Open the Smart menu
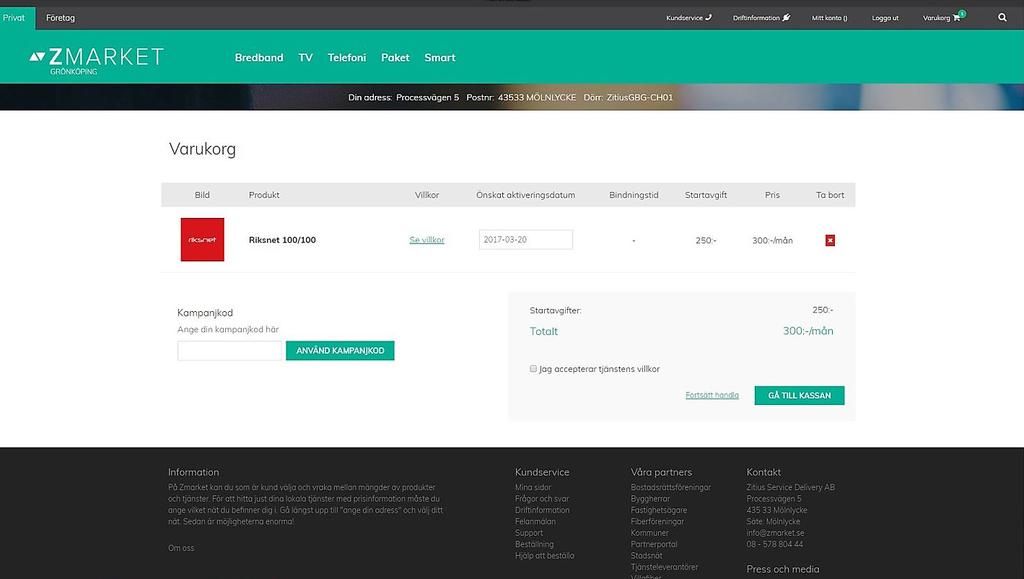The image size is (1024, 579). click(440, 57)
